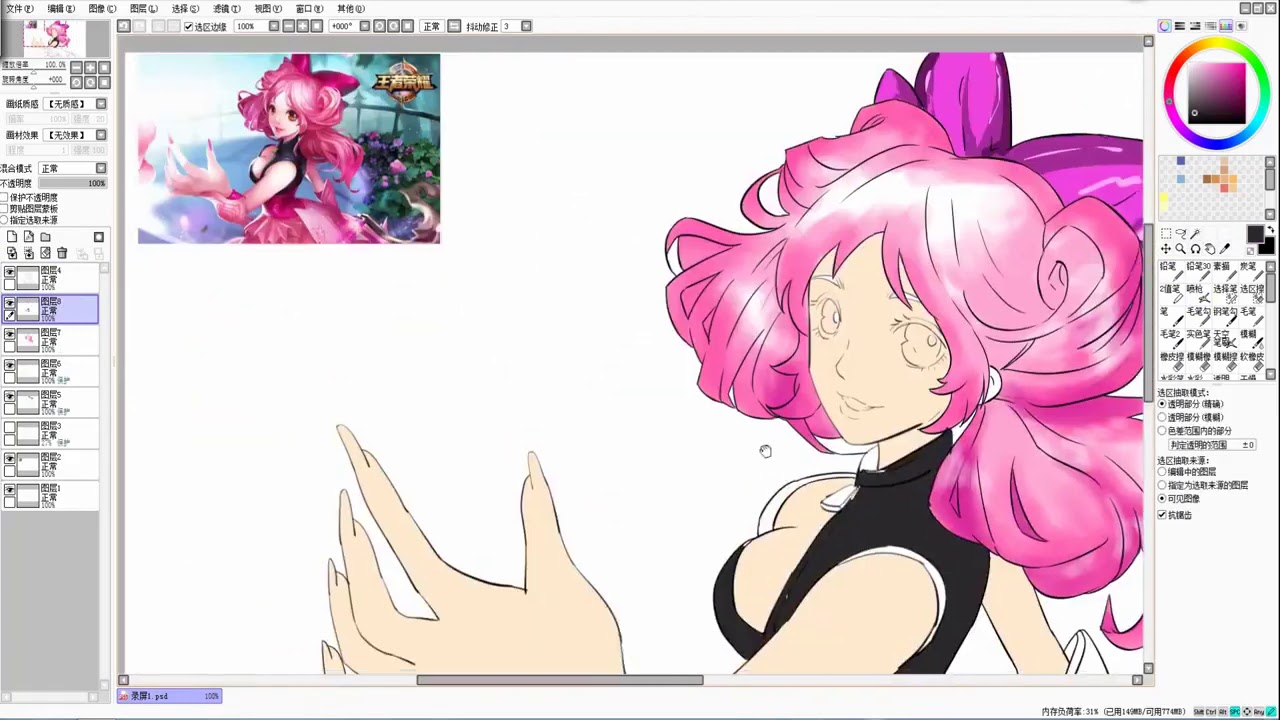The image size is (1280, 720).
Task: Show layer 图层3 visibility box
Action: [x=10, y=427]
